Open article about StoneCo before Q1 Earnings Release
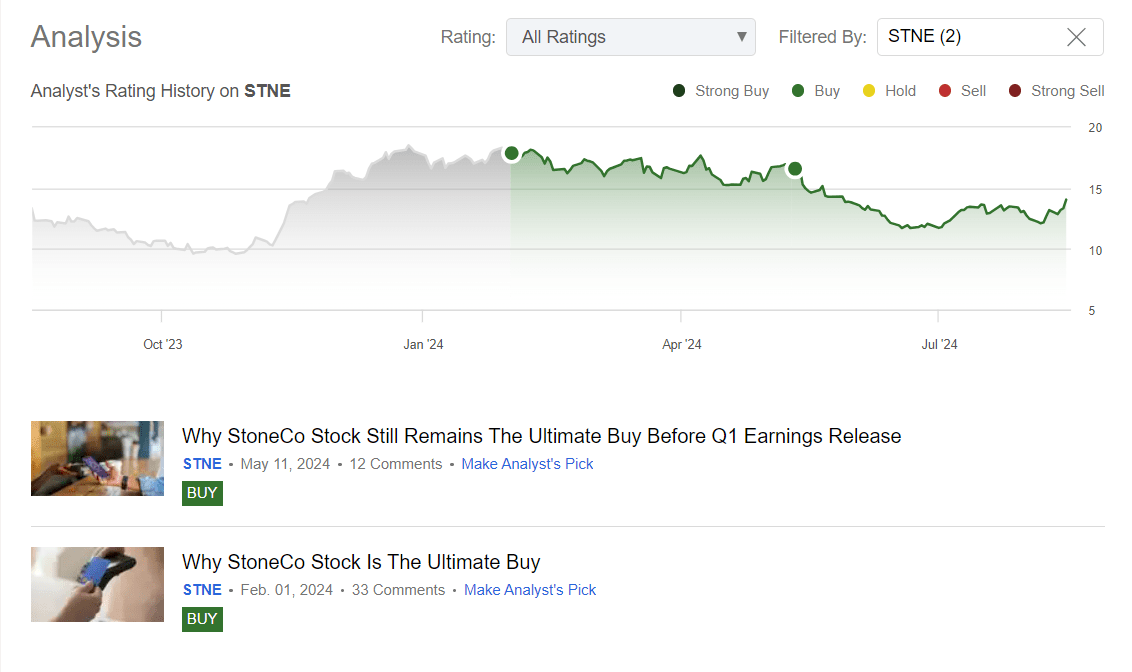The height and width of the screenshot is (672, 1132). coord(541,436)
